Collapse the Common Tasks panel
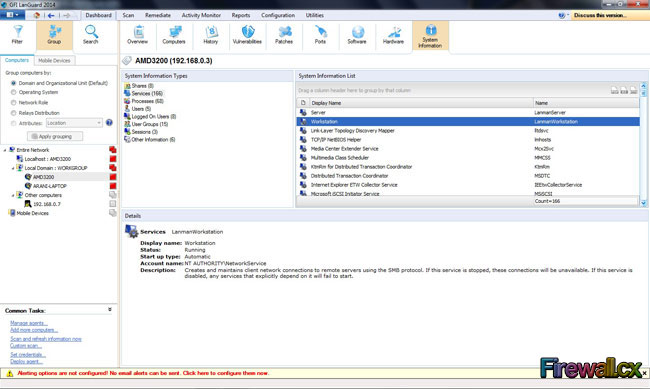 pos(110,310)
